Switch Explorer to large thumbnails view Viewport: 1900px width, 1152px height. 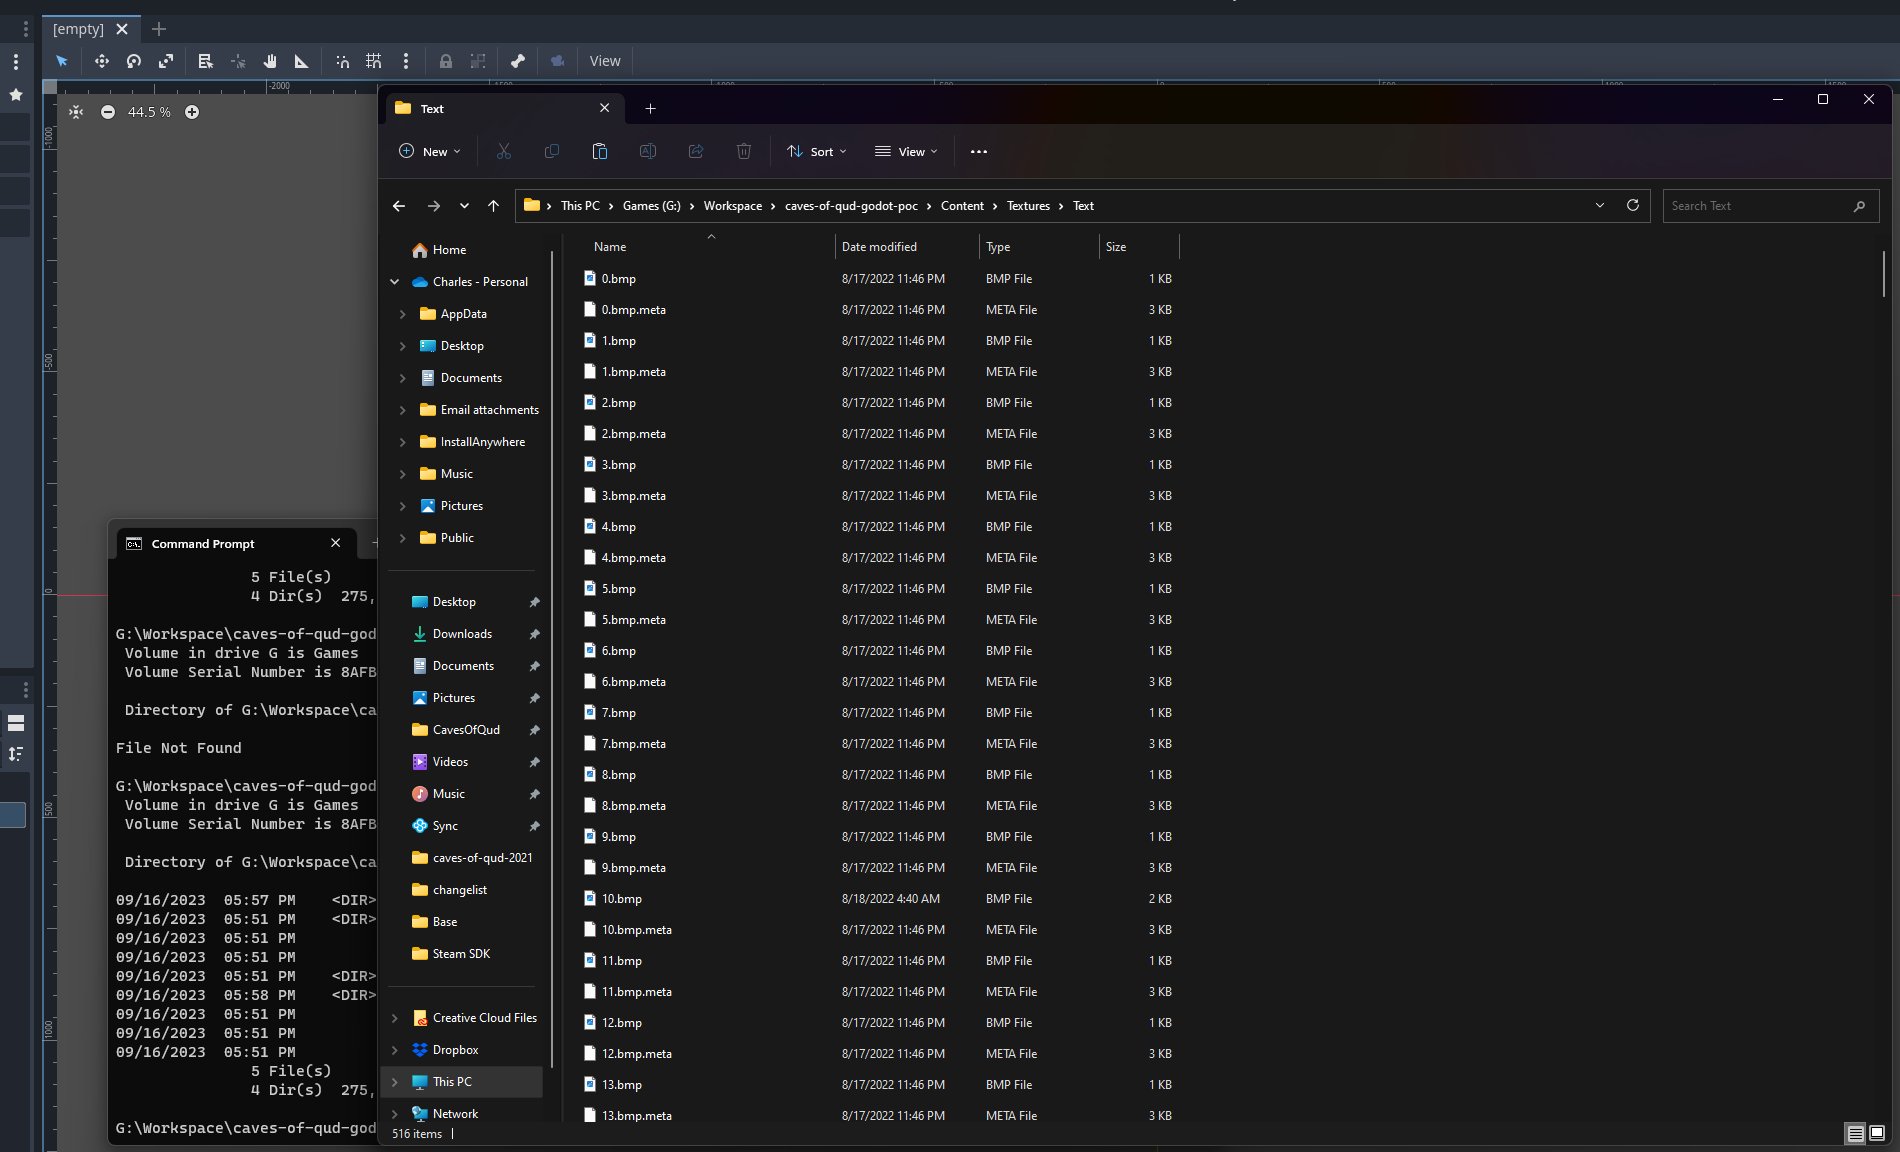click(1877, 1133)
